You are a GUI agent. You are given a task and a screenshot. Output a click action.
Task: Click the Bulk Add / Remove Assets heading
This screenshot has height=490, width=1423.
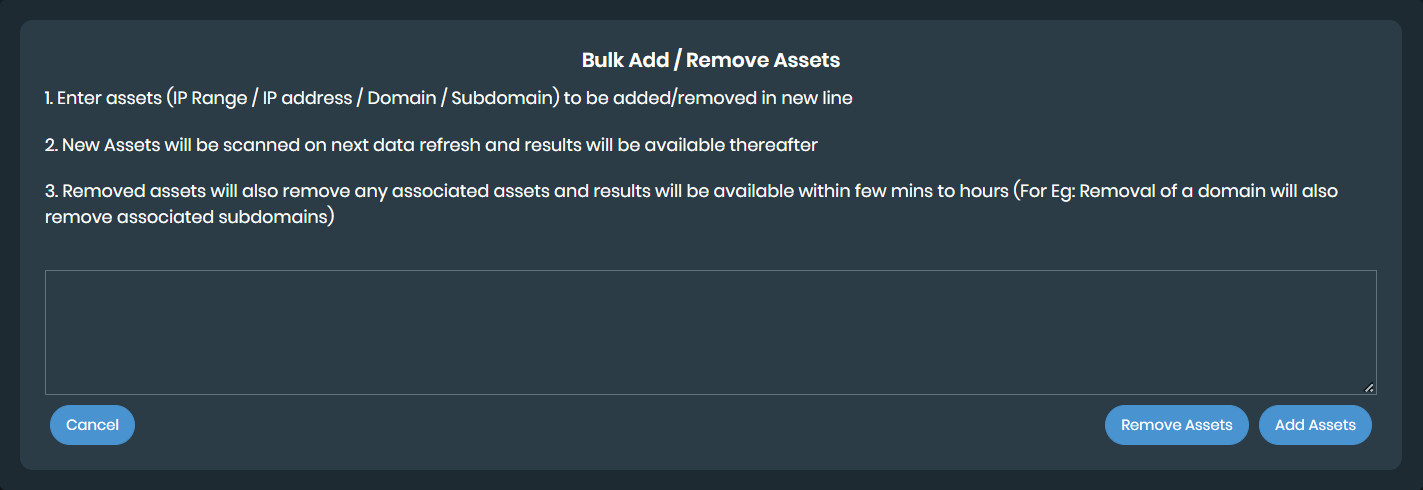click(710, 60)
